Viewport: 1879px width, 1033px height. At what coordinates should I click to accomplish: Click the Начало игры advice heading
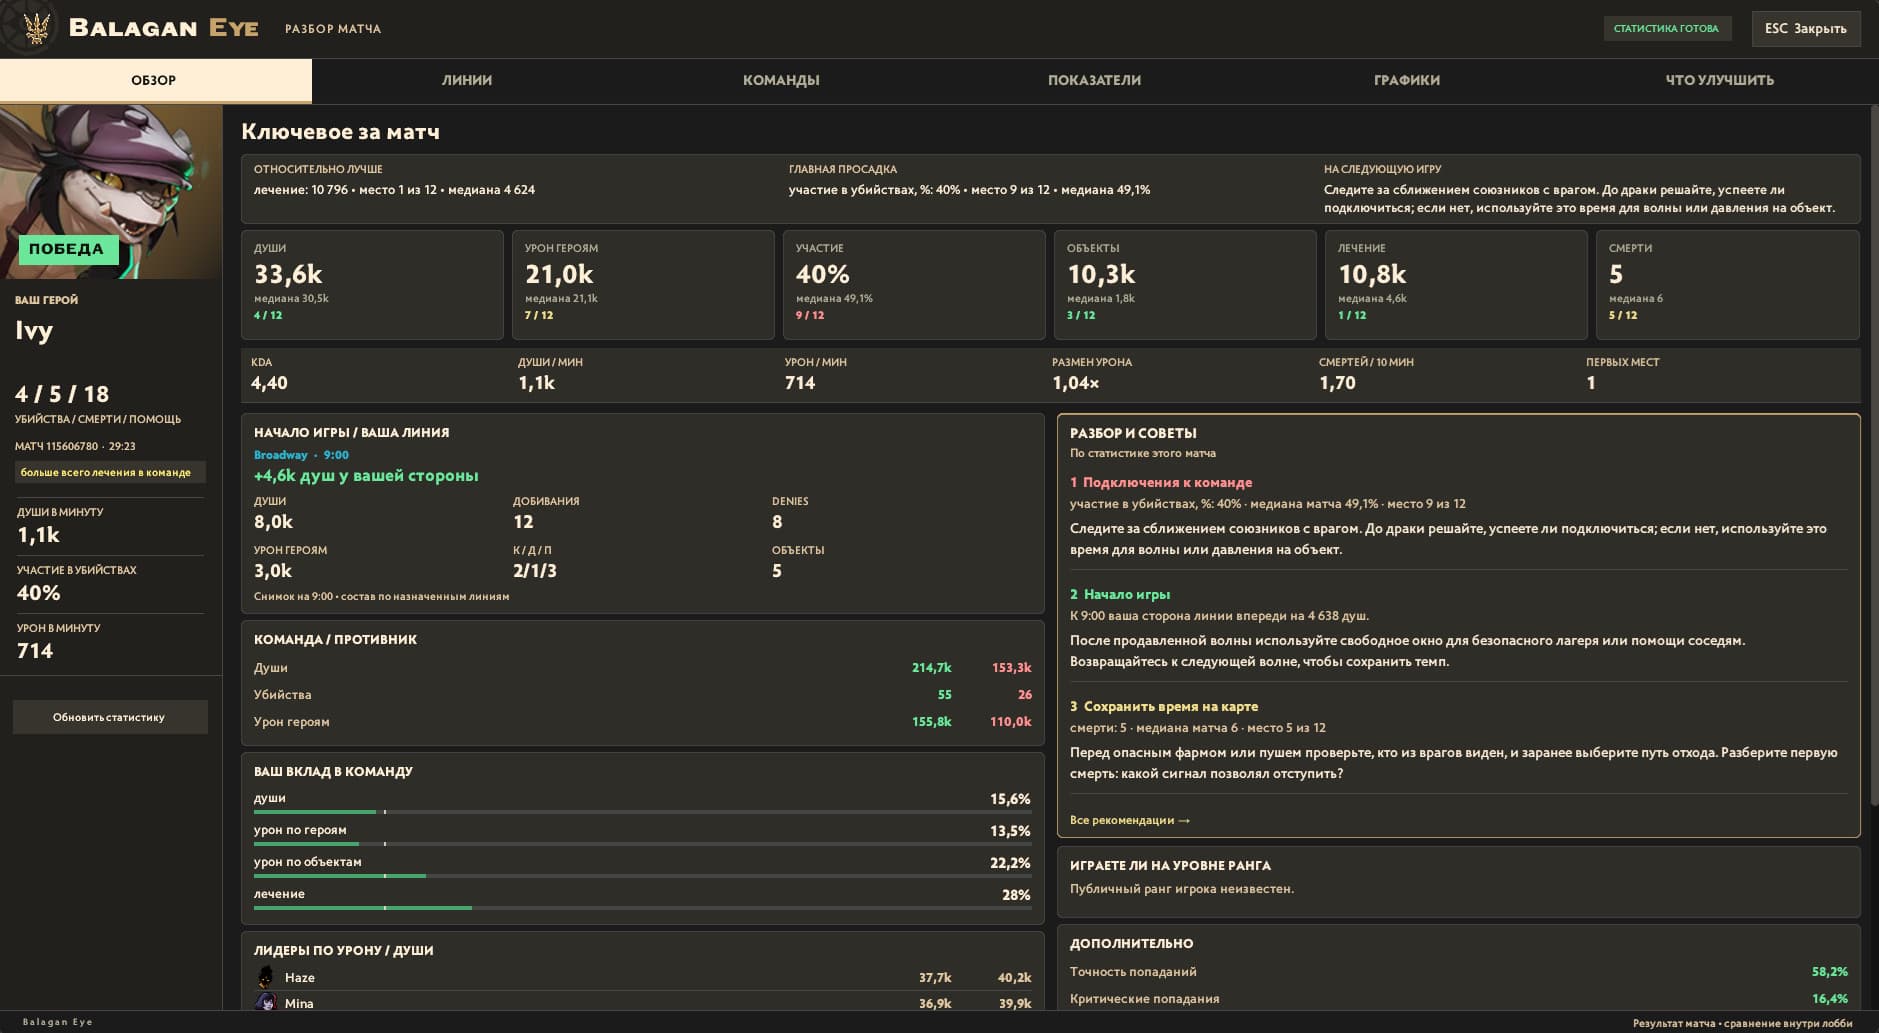point(1120,594)
